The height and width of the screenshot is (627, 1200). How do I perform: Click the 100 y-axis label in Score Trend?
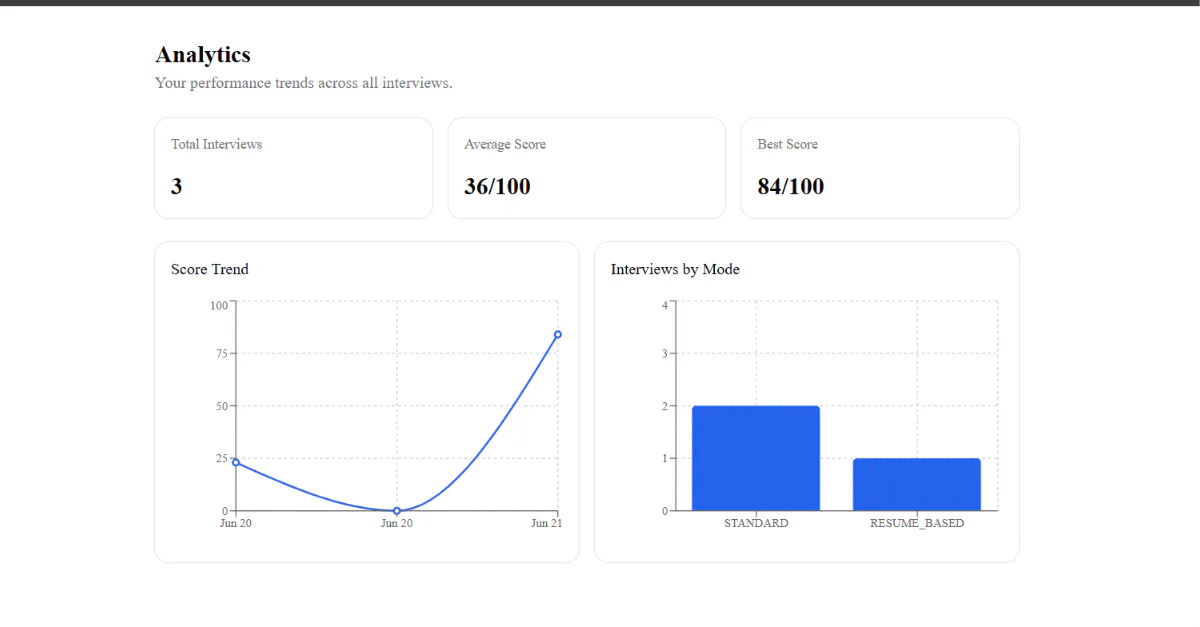pos(219,305)
